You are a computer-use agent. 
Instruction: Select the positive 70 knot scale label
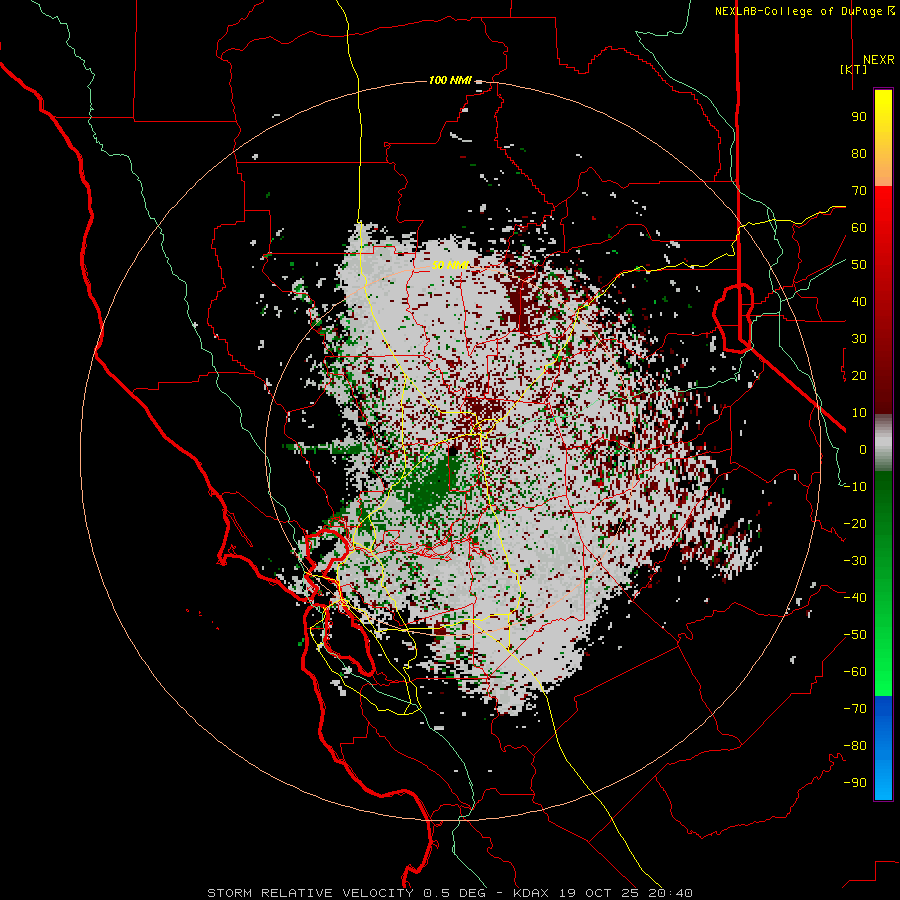[x=859, y=191]
